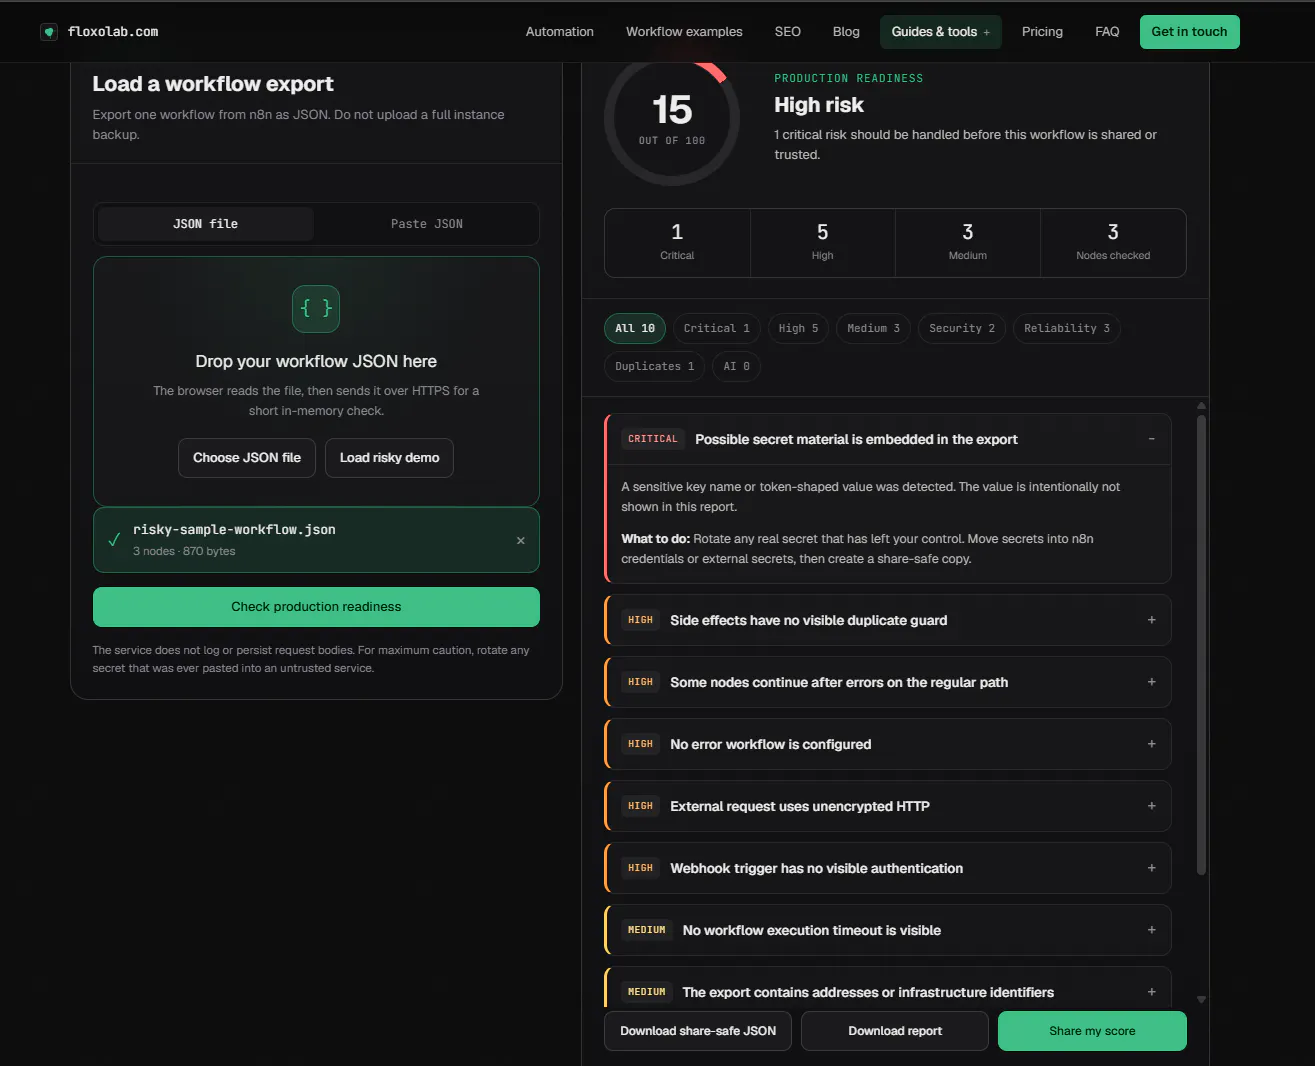
Task: Filter findings by Critical 1
Action: [x=716, y=328]
